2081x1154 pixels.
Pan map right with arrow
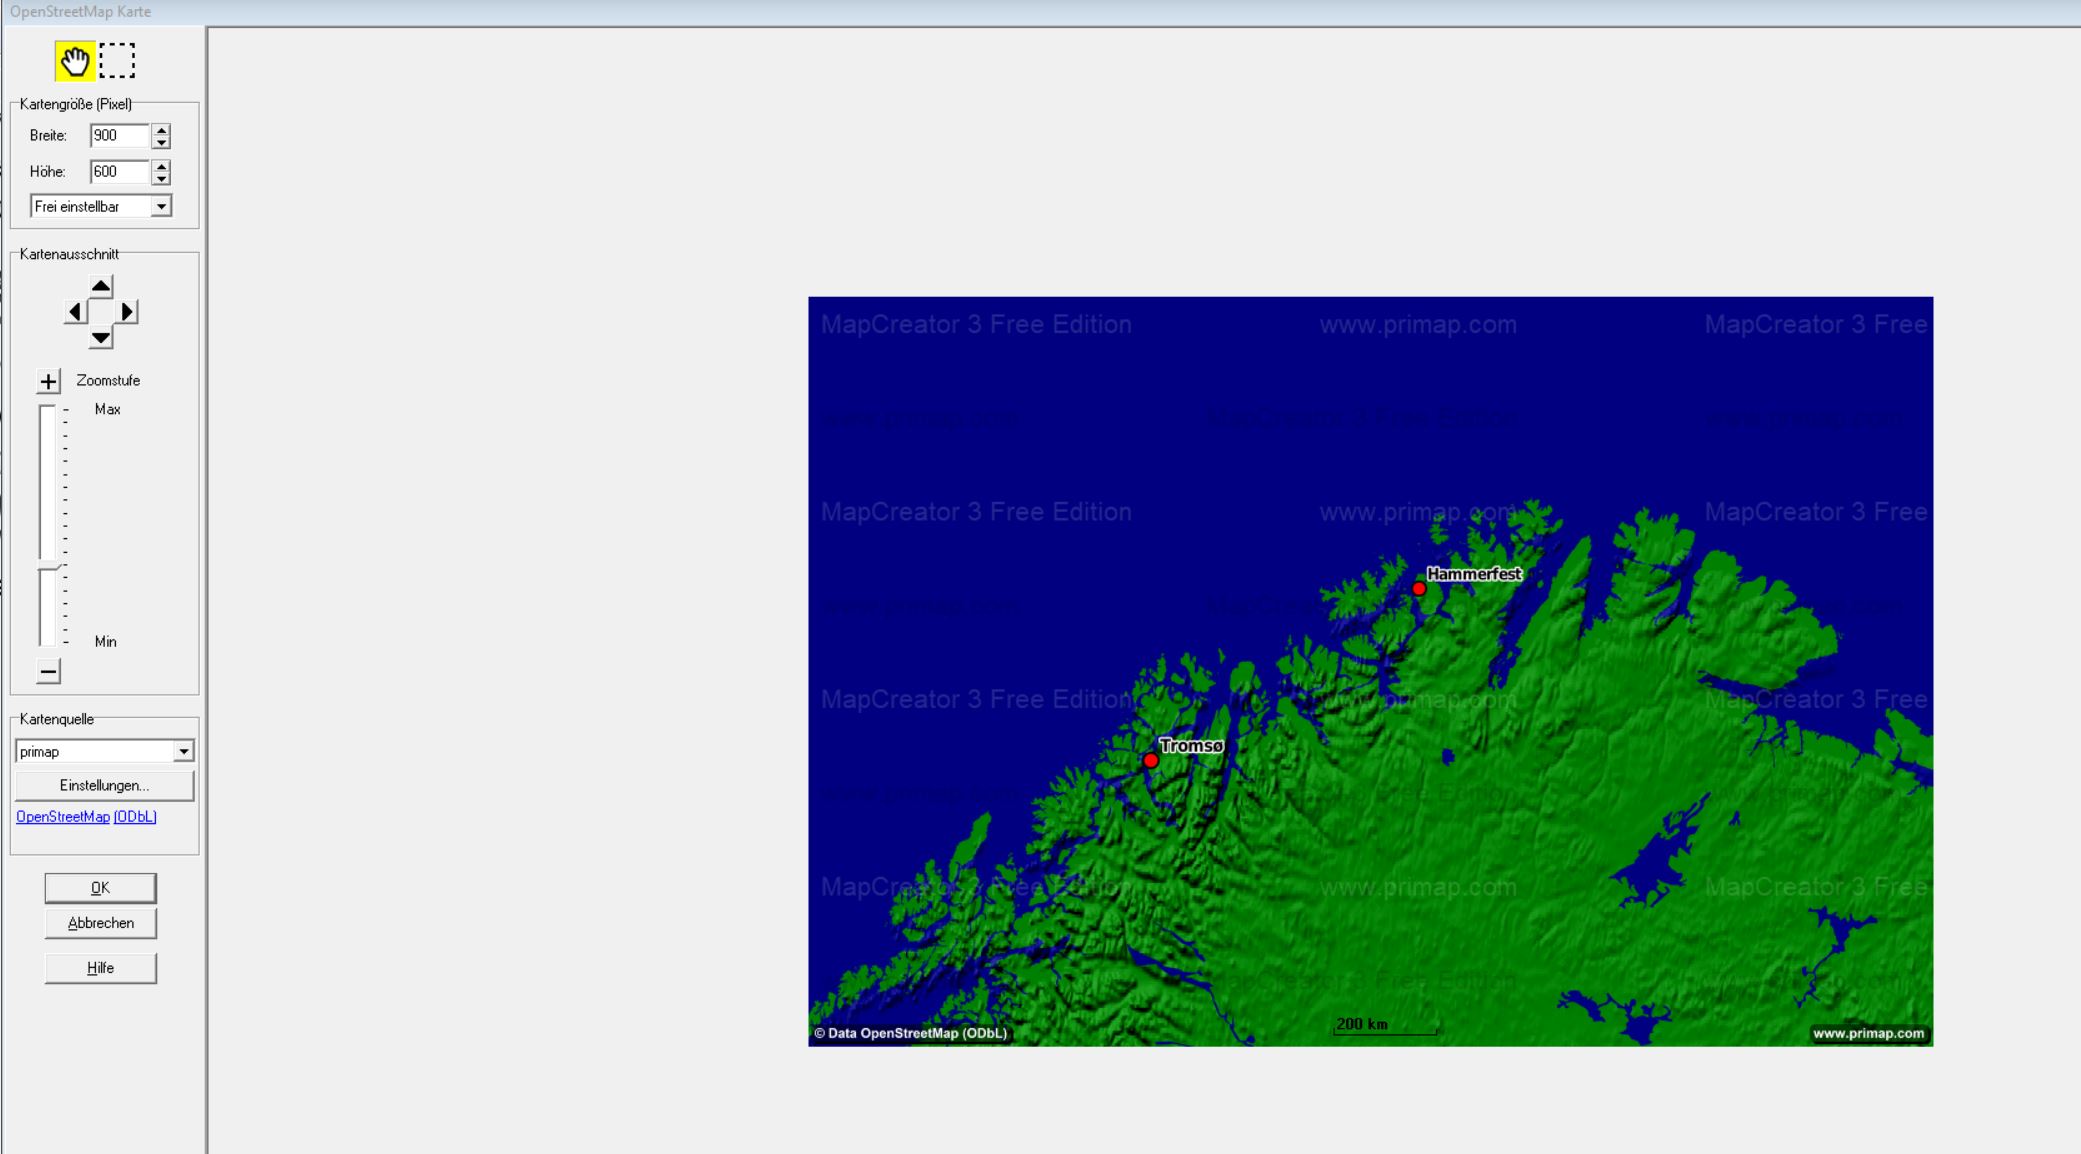(127, 312)
